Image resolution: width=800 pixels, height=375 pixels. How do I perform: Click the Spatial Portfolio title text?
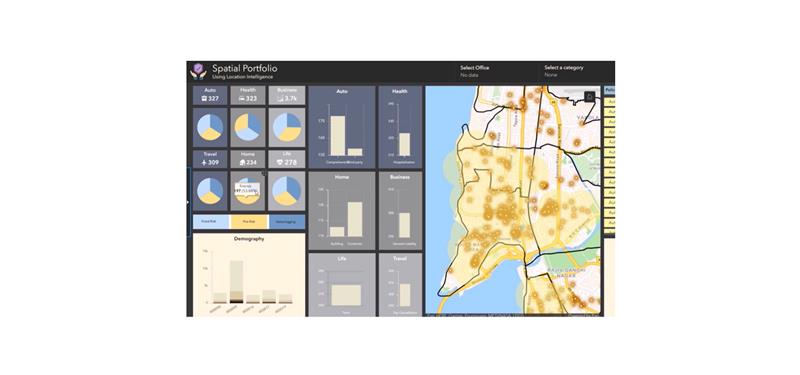click(x=245, y=68)
